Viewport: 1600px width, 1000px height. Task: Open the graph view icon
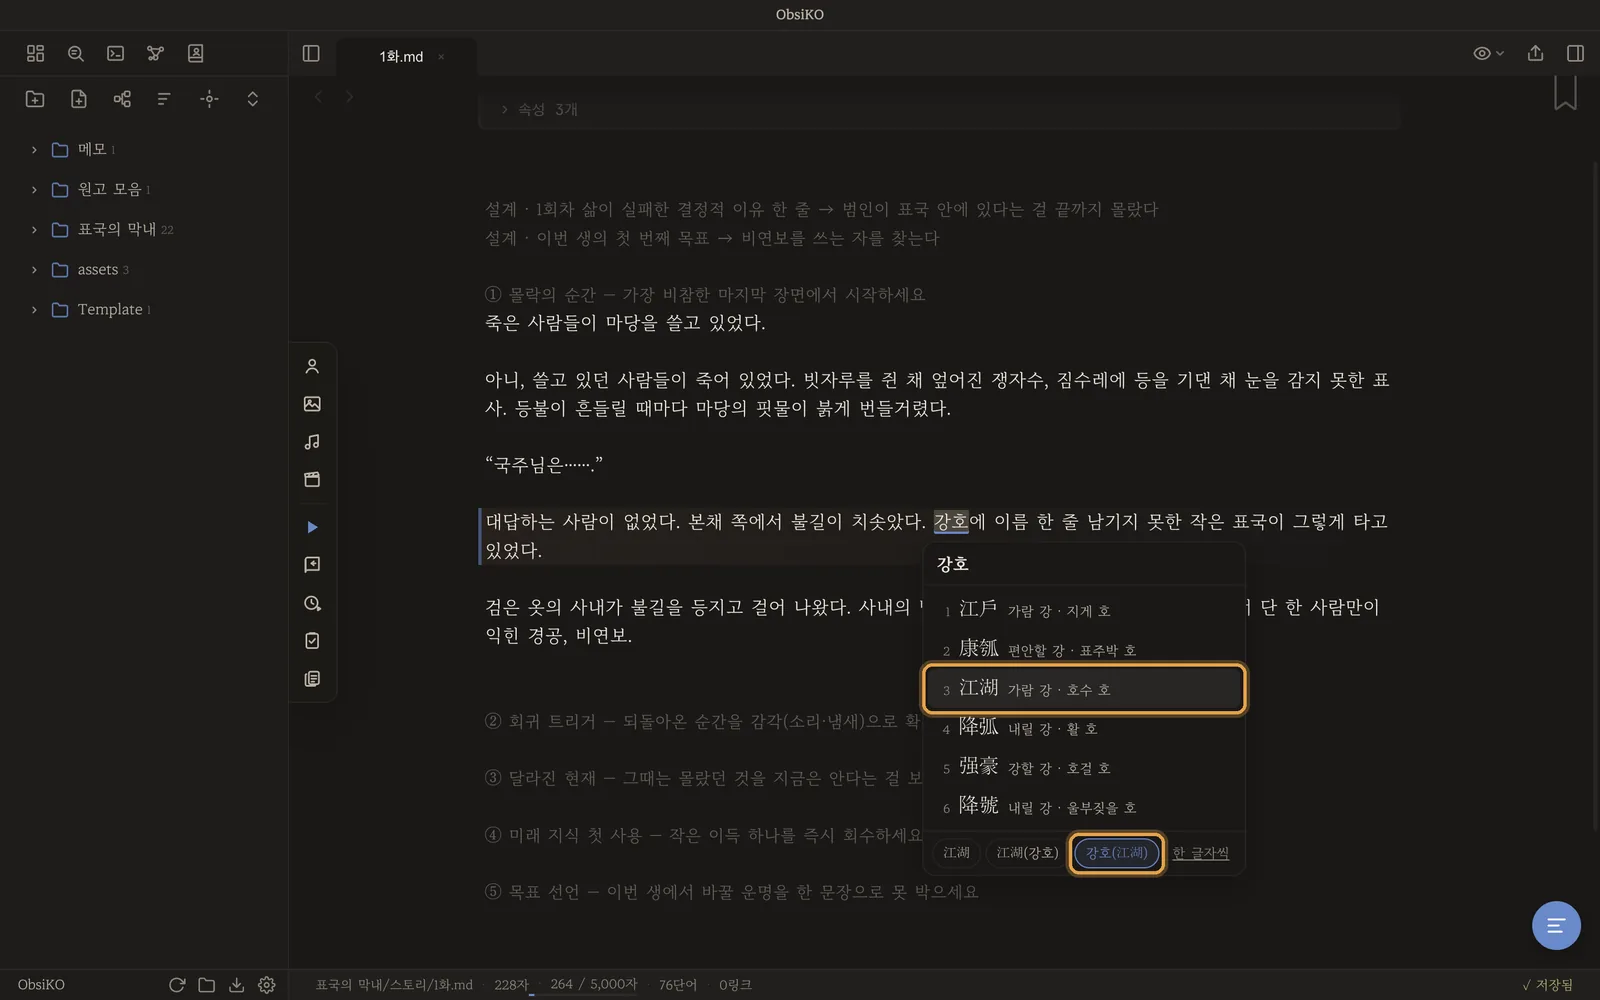[155, 53]
